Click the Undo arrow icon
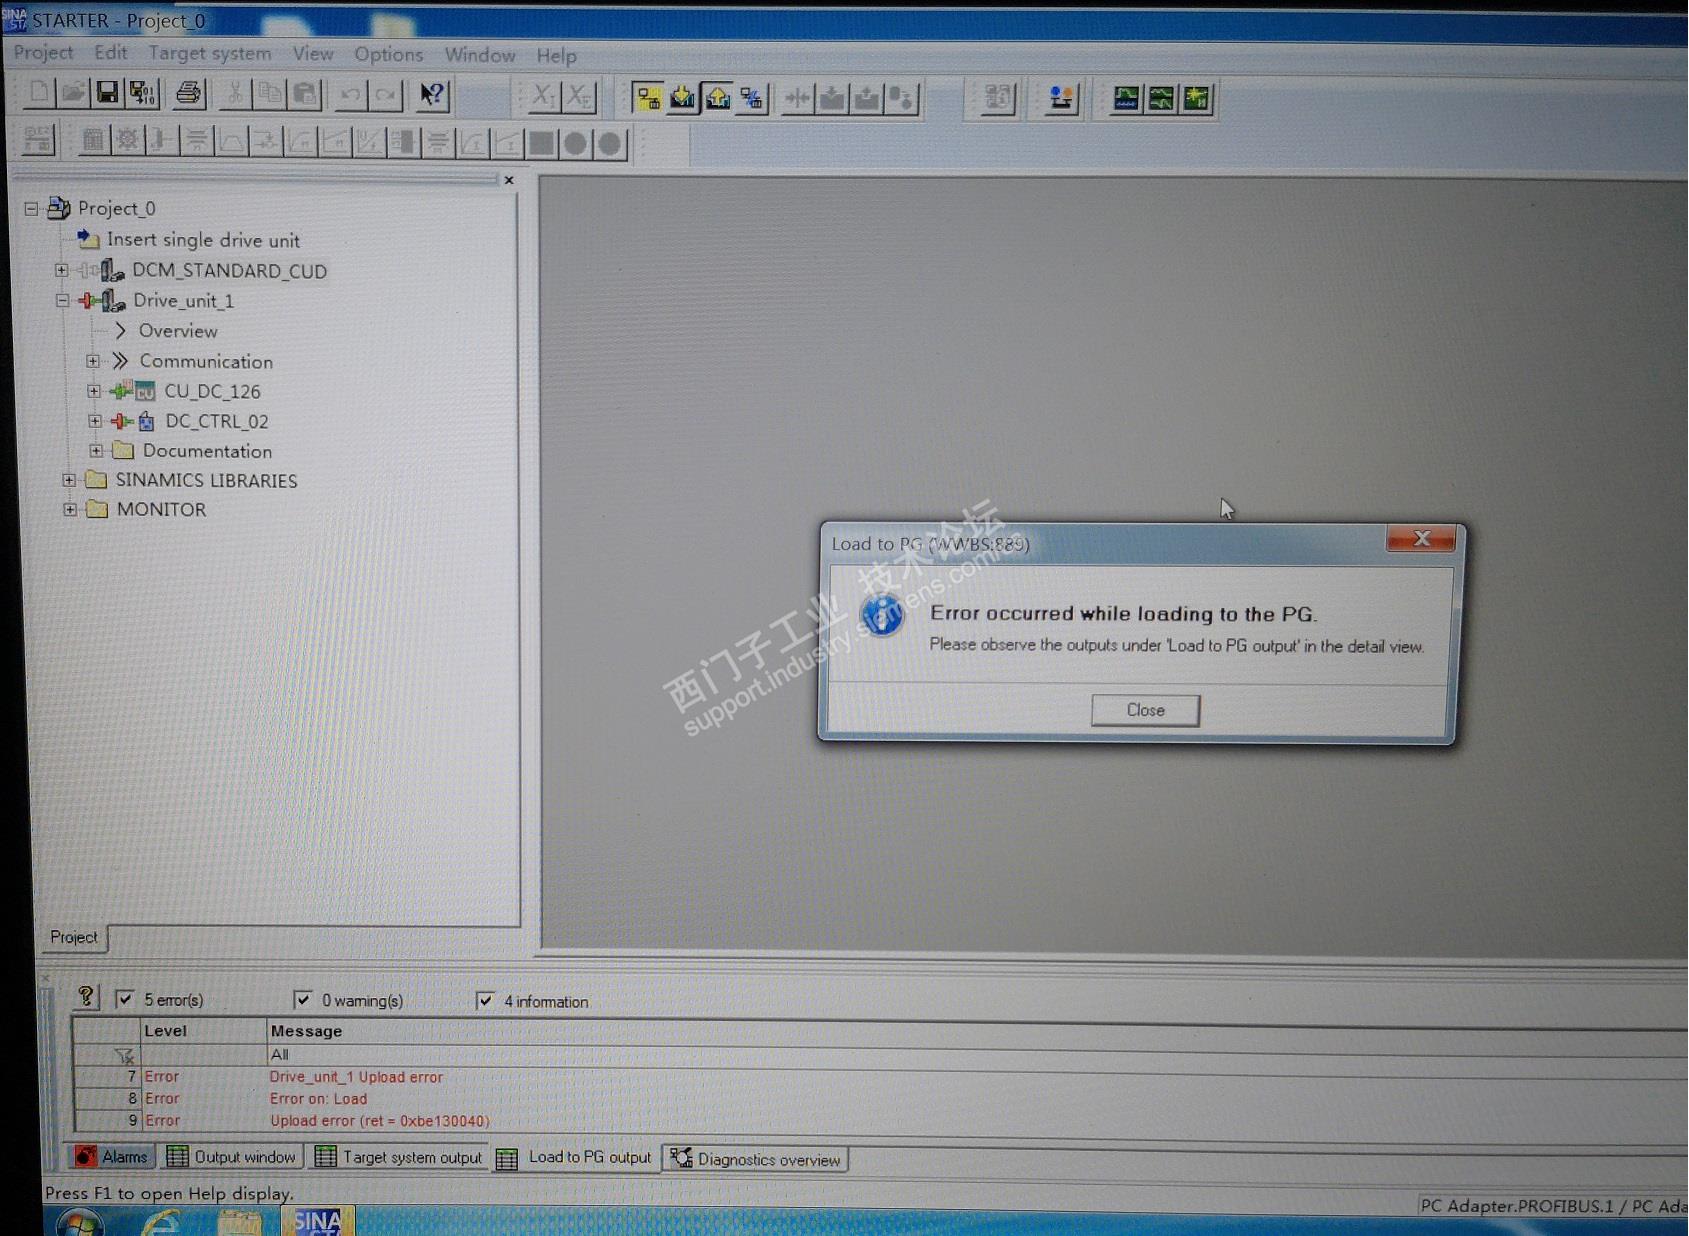The width and height of the screenshot is (1689, 1236). pos(350,96)
